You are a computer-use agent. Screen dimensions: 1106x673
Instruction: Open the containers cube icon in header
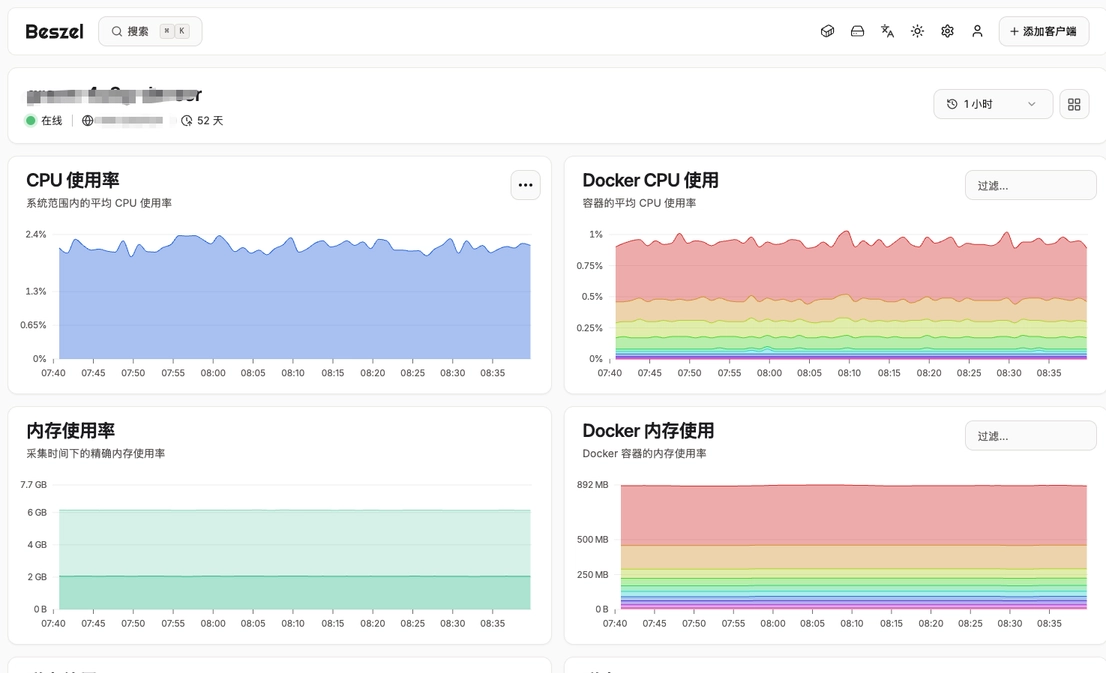point(827,31)
